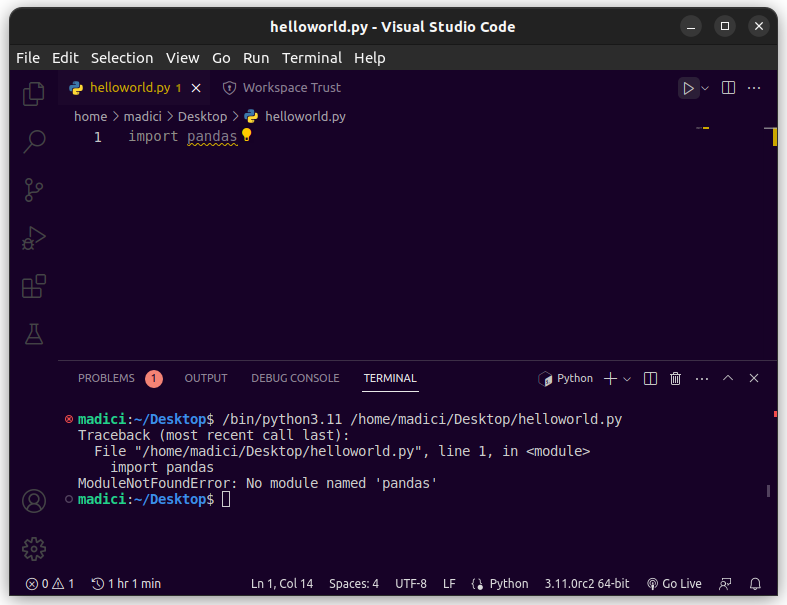Open the notifications bell
This screenshot has height=605, width=787.
point(755,583)
